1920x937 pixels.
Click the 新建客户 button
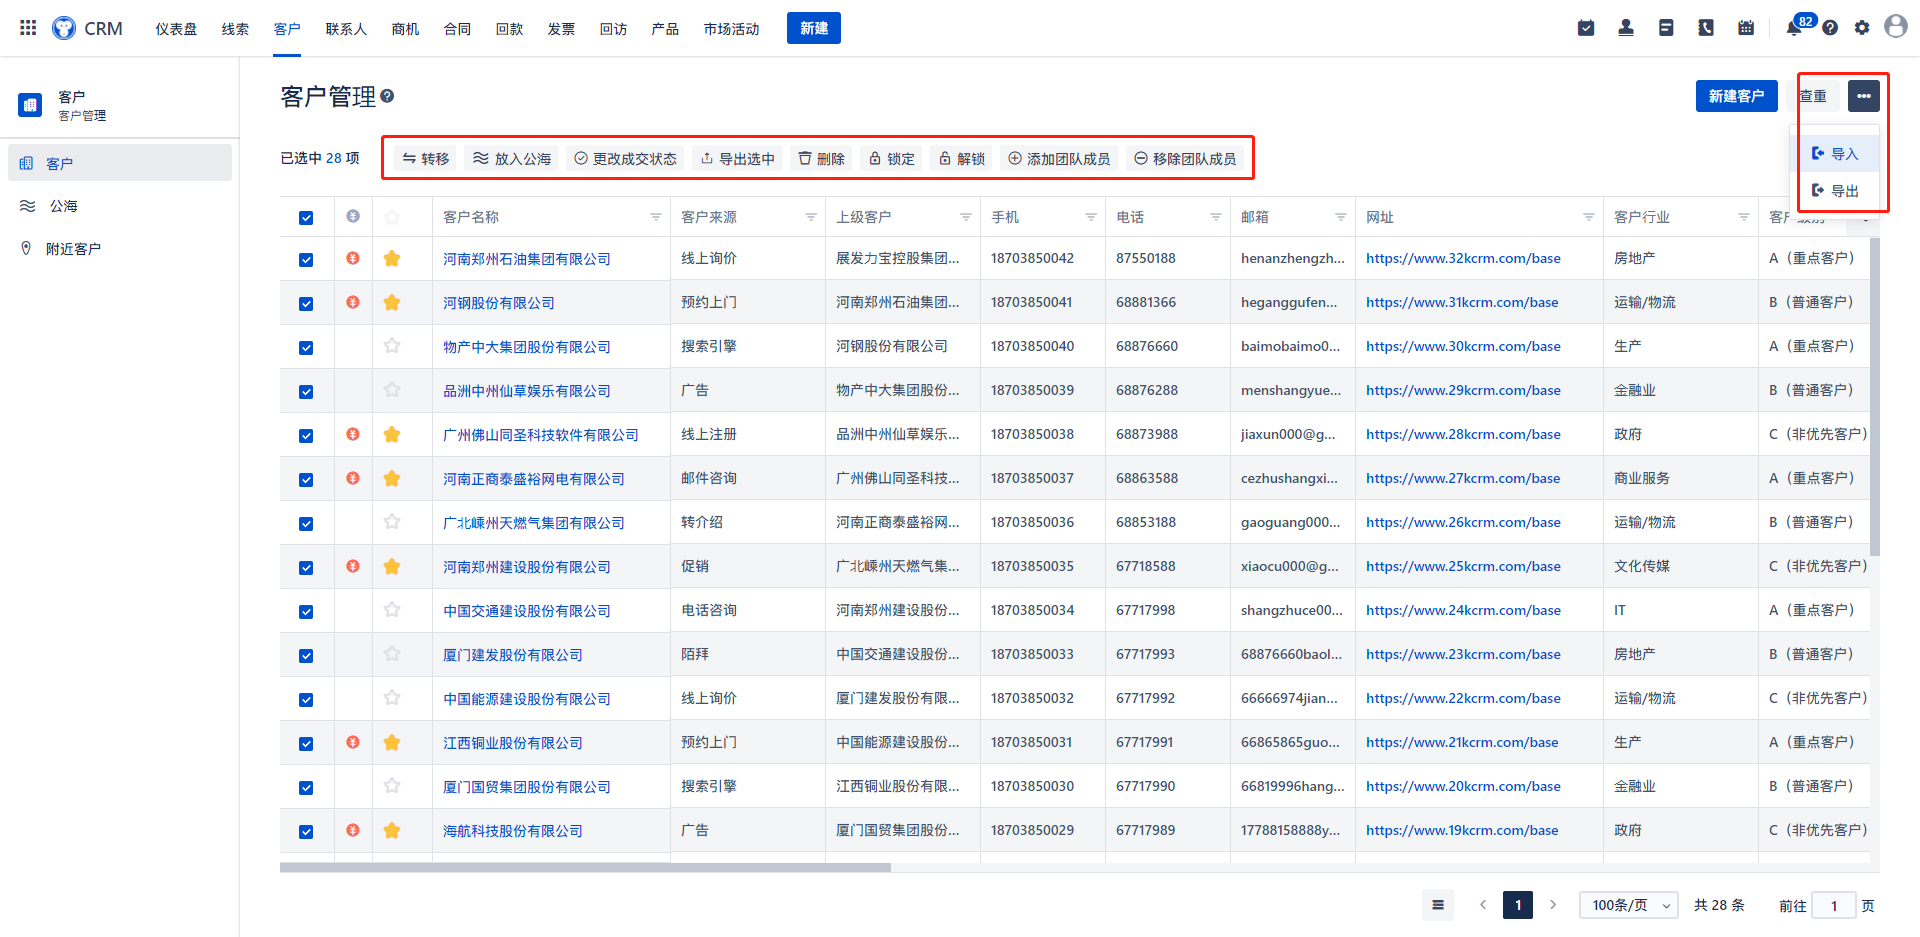[1736, 96]
